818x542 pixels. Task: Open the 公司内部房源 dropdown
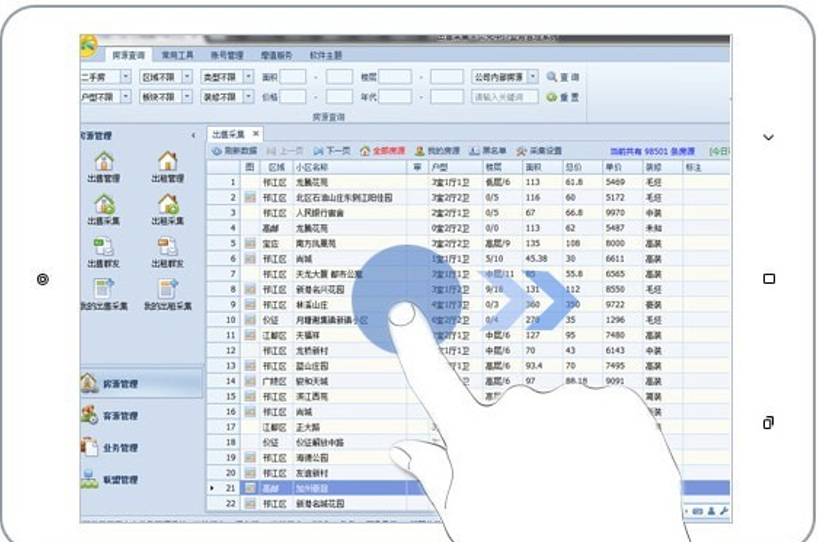(x=533, y=77)
